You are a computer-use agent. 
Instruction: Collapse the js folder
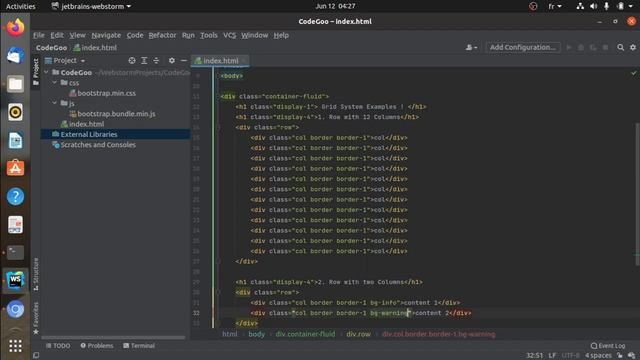point(54,103)
